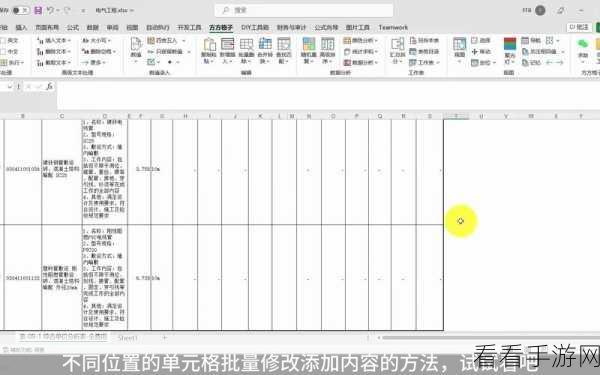Image resolution: width=600 pixels, height=375 pixels.
Task: Switch to the Sheet1 worksheet tab
Action: [127, 338]
